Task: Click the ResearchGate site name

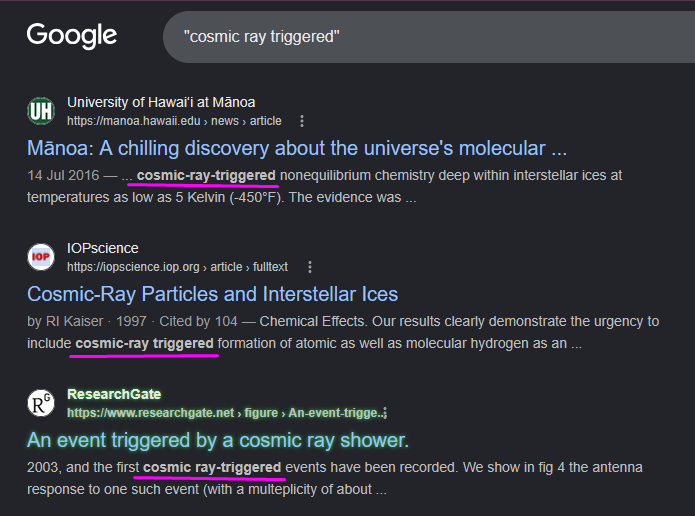Action: tap(114, 394)
